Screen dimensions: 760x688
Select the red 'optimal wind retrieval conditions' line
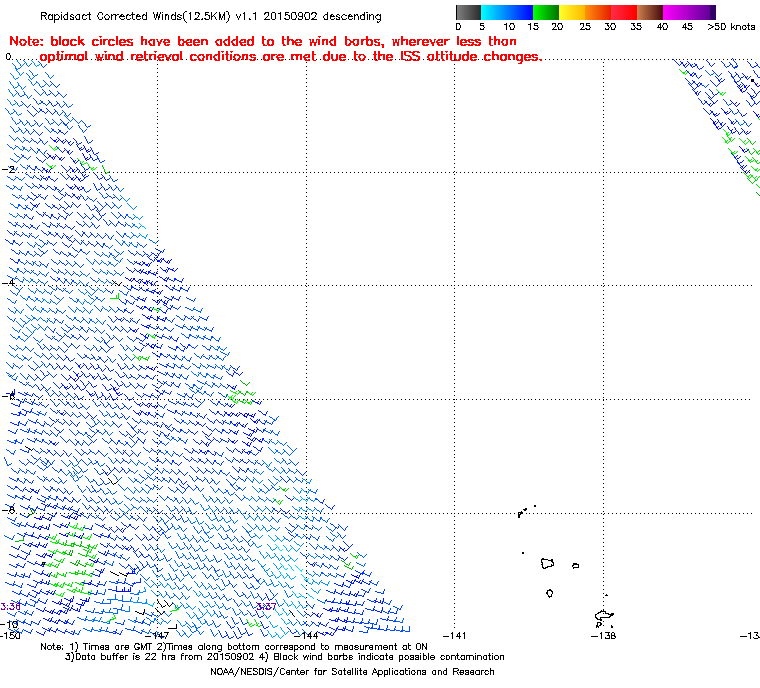tap(291, 57)
